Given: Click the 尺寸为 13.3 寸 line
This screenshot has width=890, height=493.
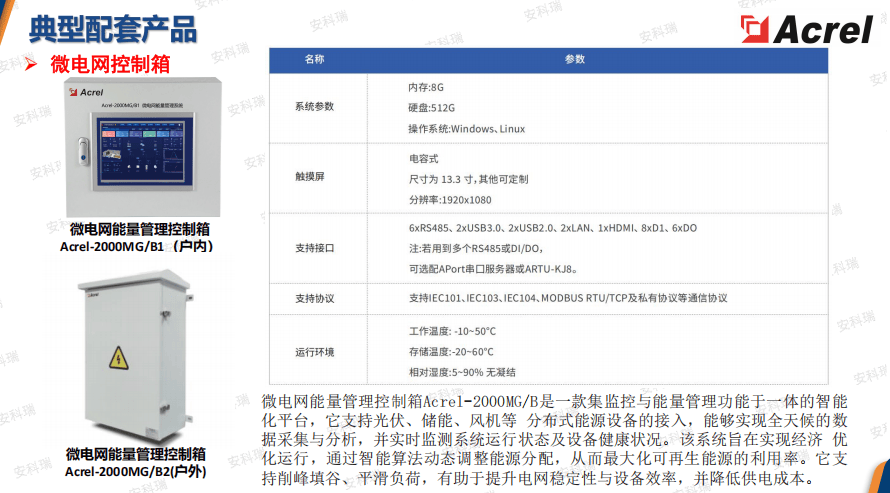Looking at the screenshot, I should [x=468, y=179].
